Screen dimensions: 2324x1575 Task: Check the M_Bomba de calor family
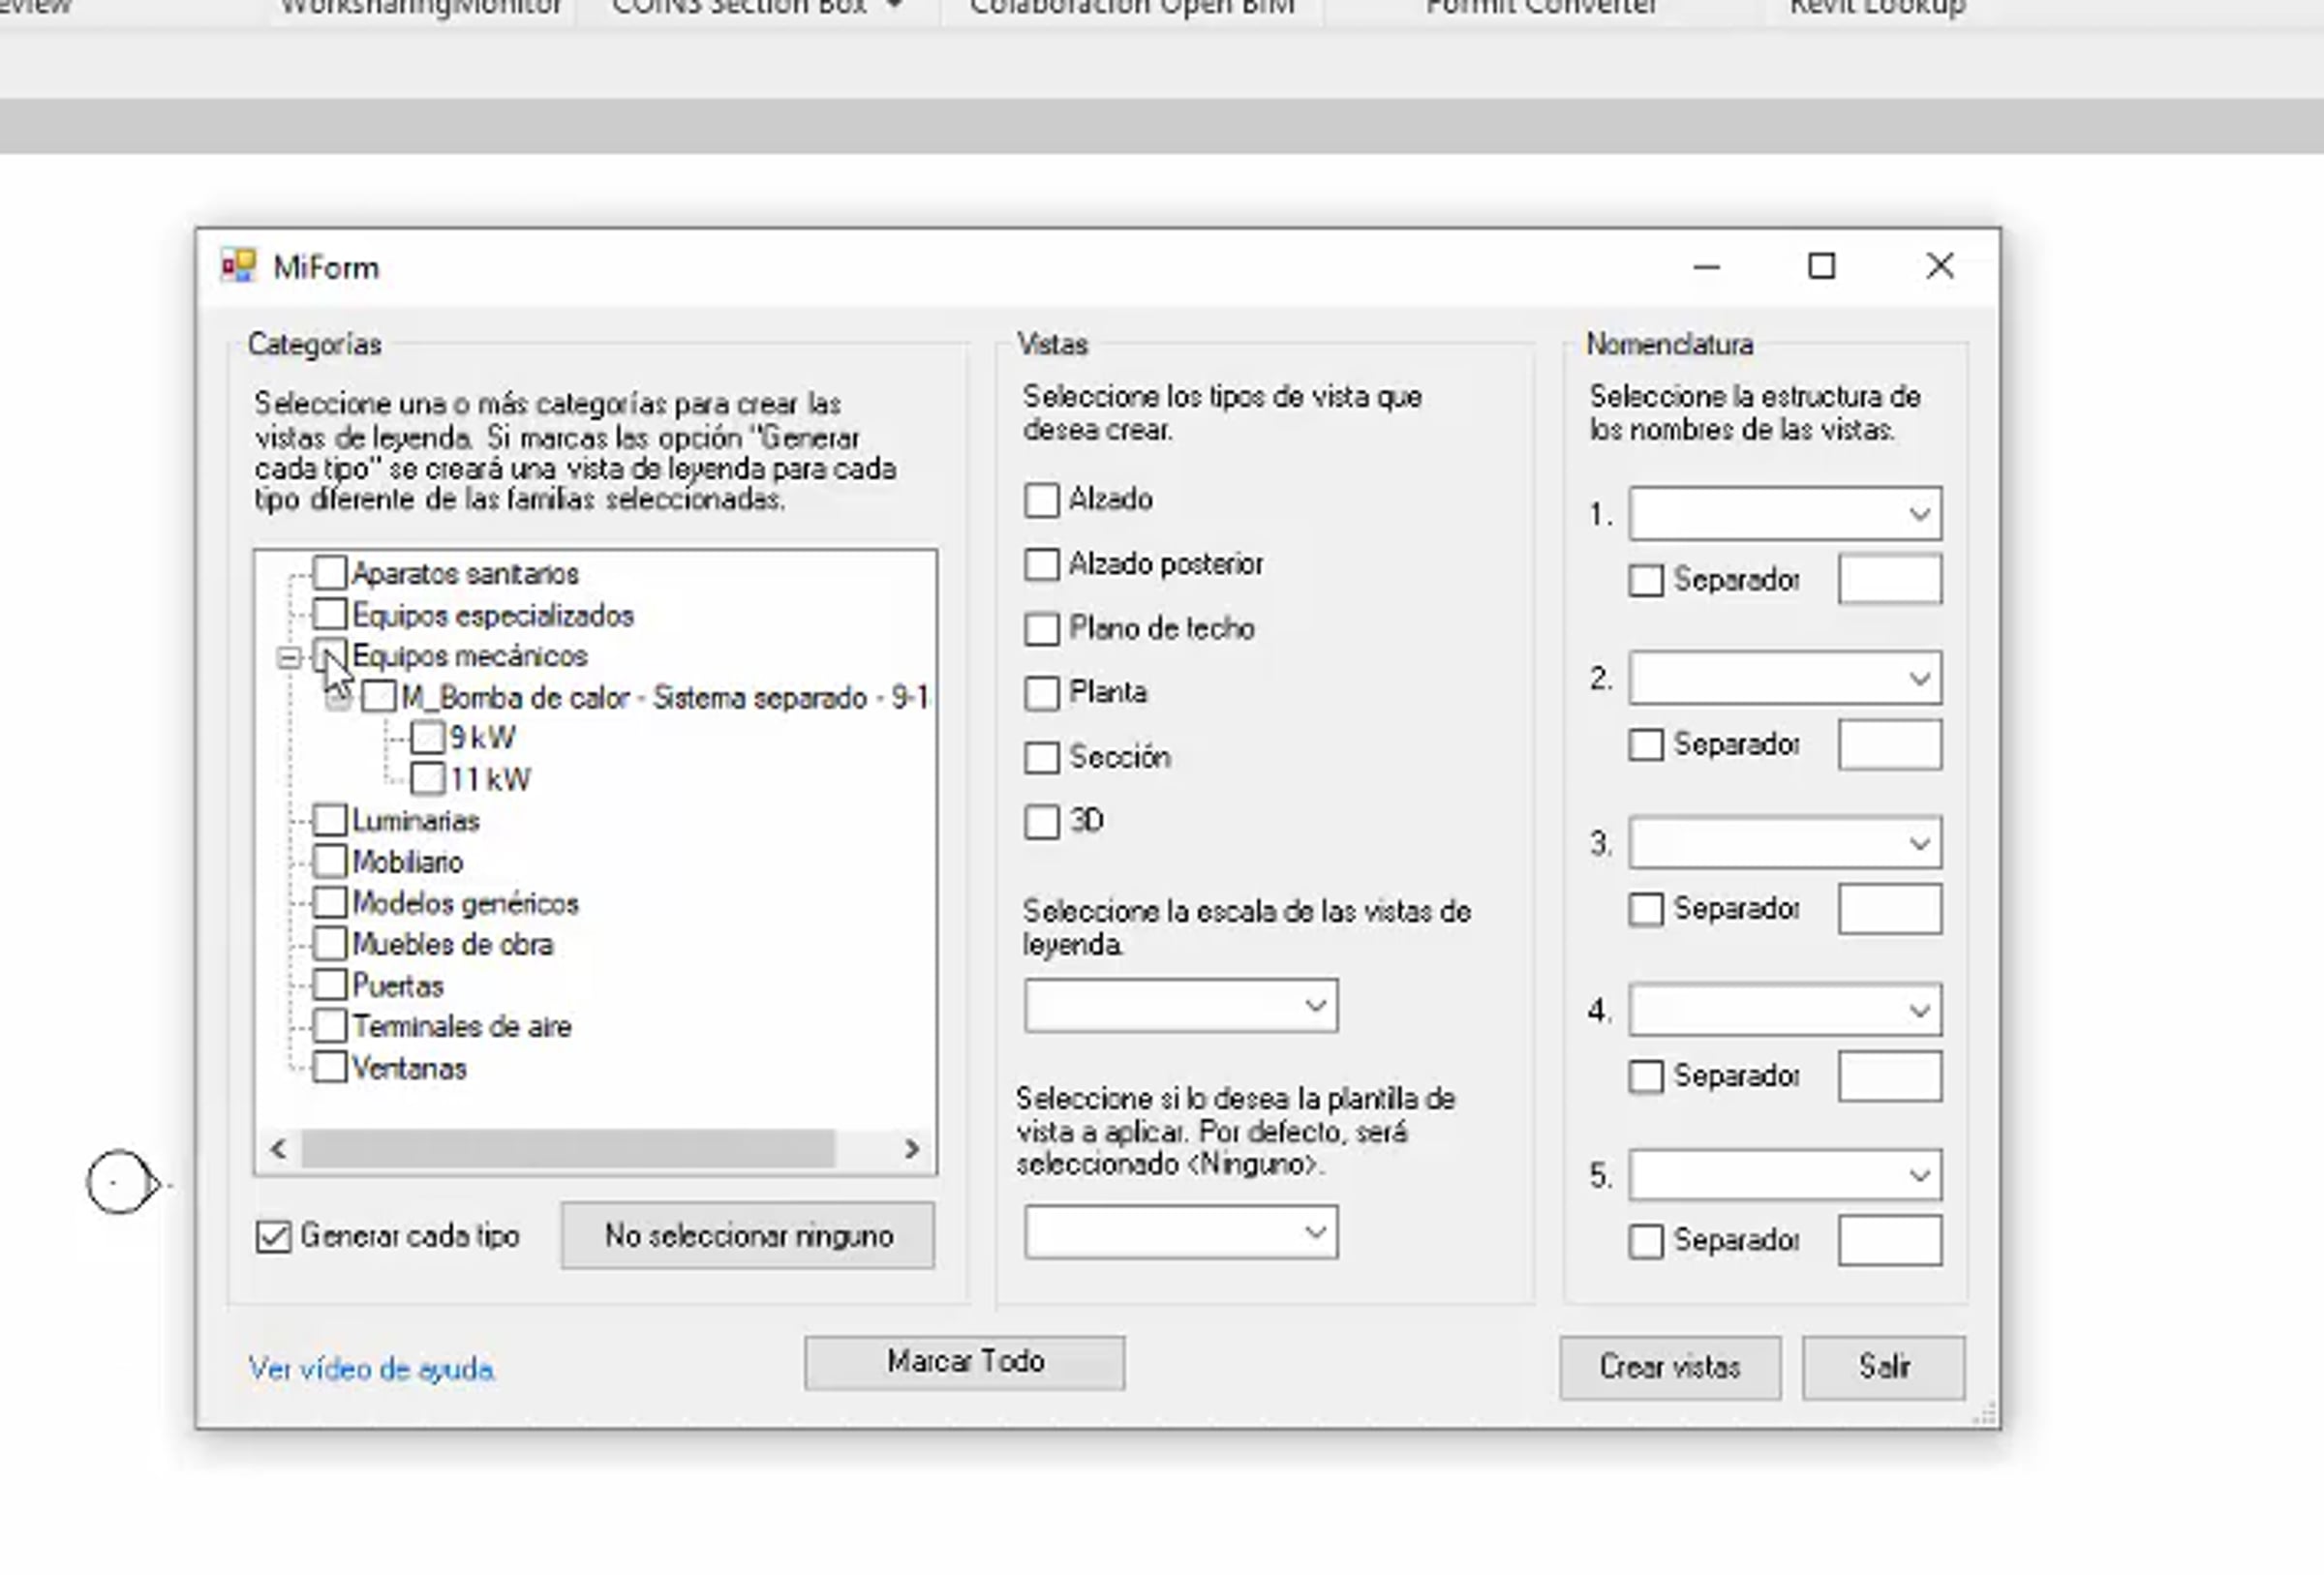(379, 697)
